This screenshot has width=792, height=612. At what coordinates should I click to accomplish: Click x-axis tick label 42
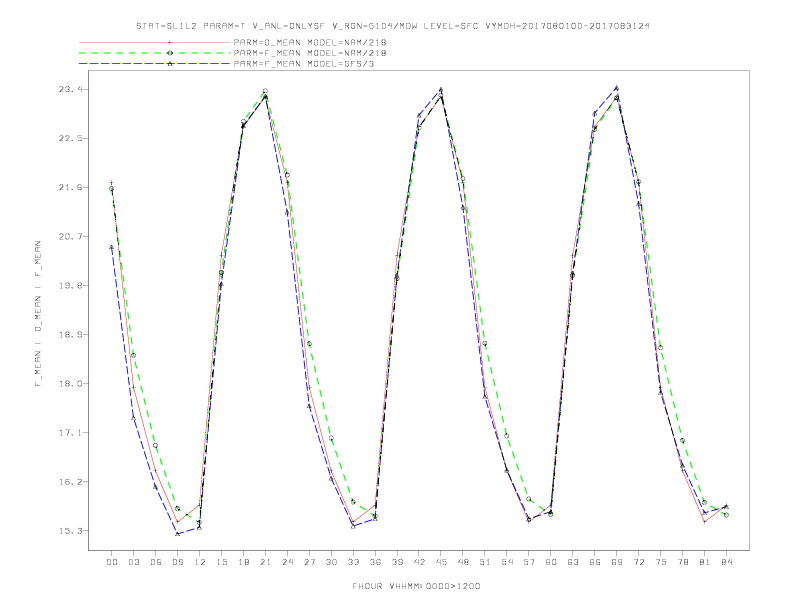[419, 562]
